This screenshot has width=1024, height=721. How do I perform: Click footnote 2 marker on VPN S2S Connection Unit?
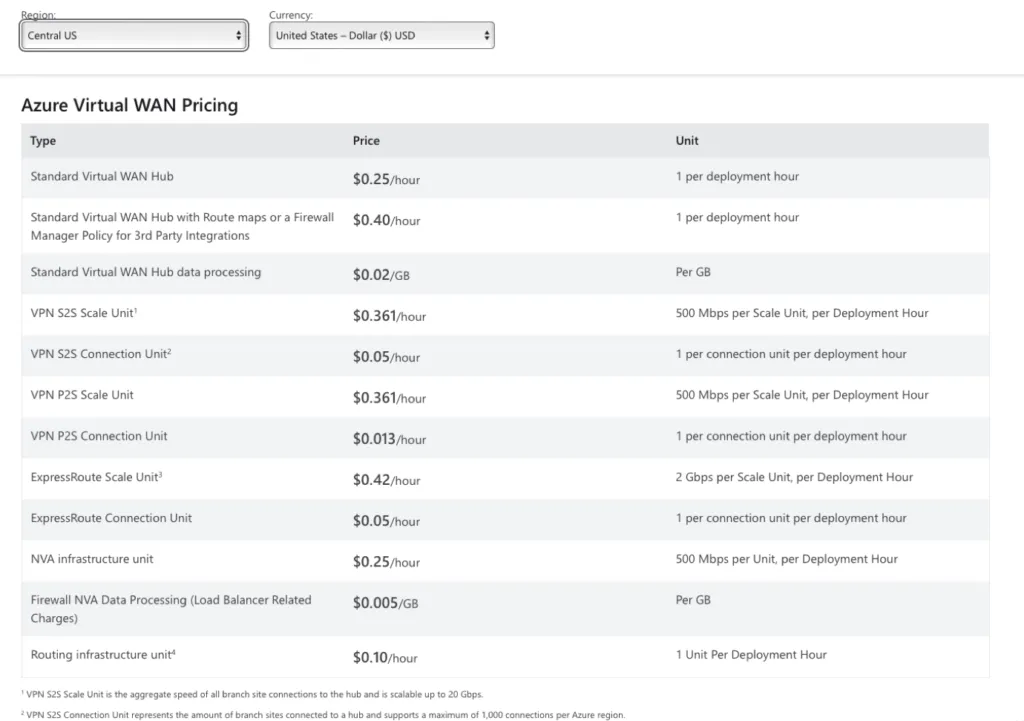click(170, 351)
